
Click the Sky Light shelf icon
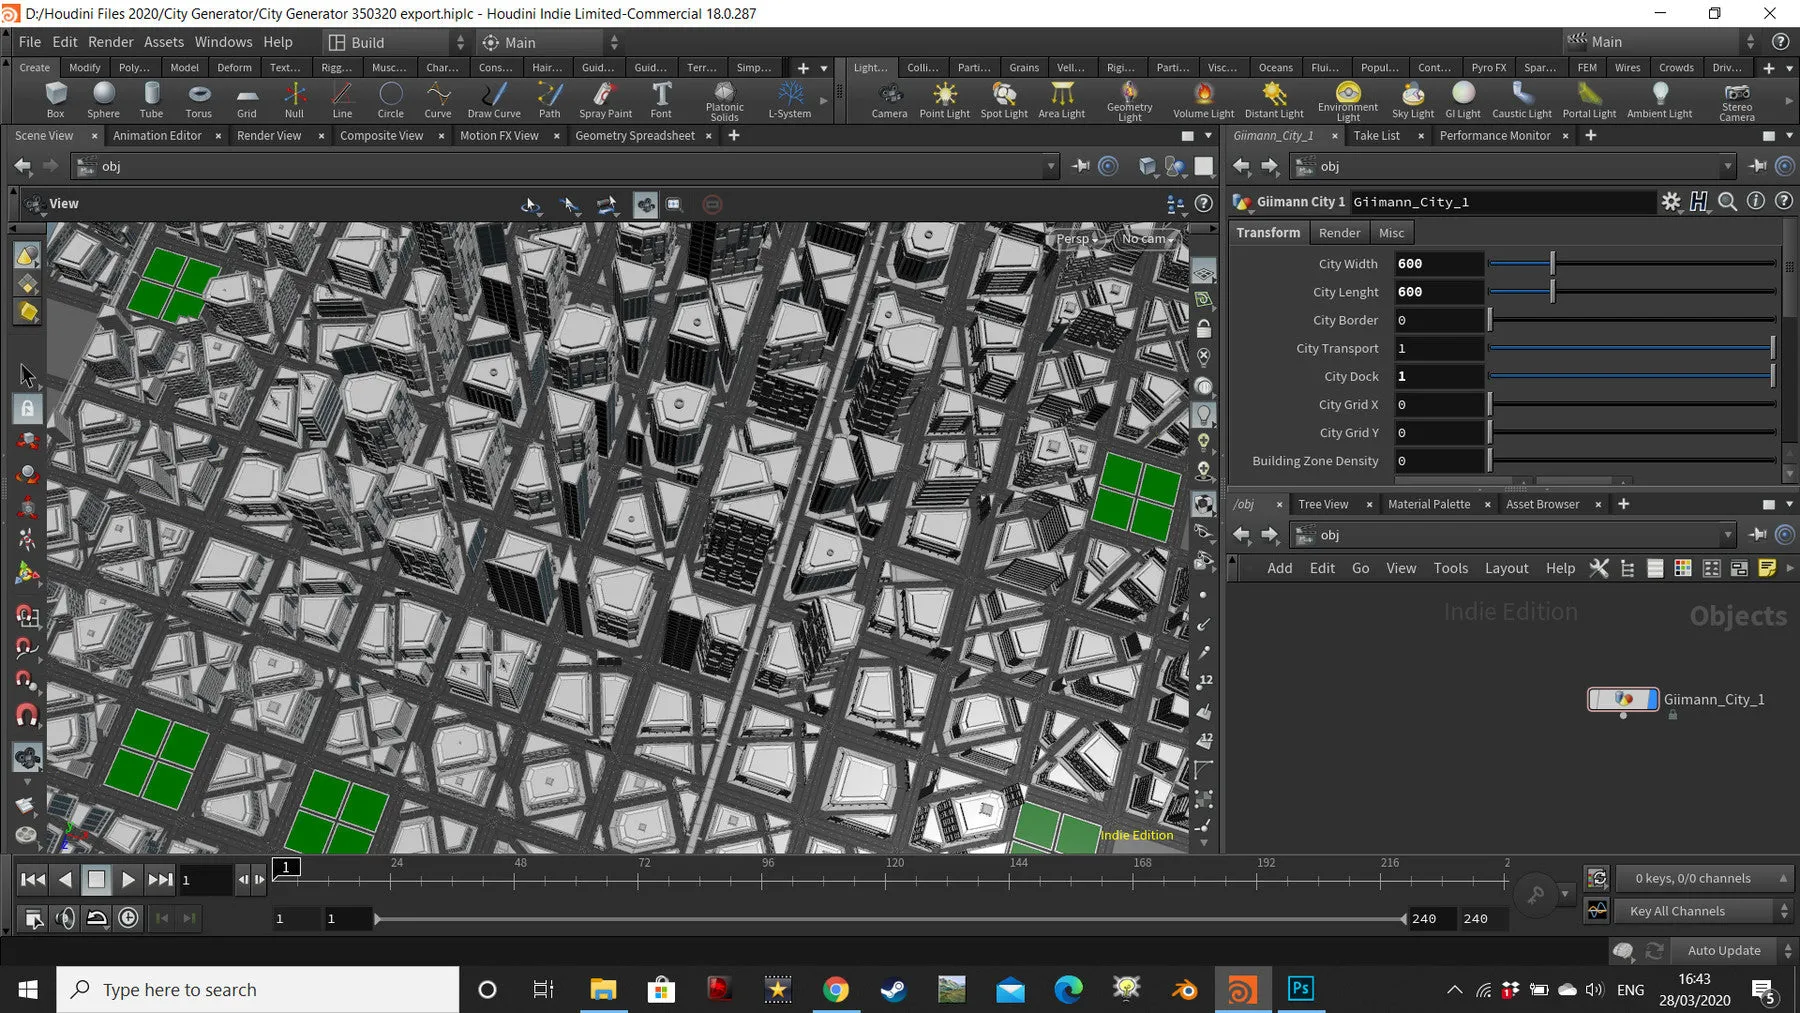pyautogui.click(x=1412, y=99)
